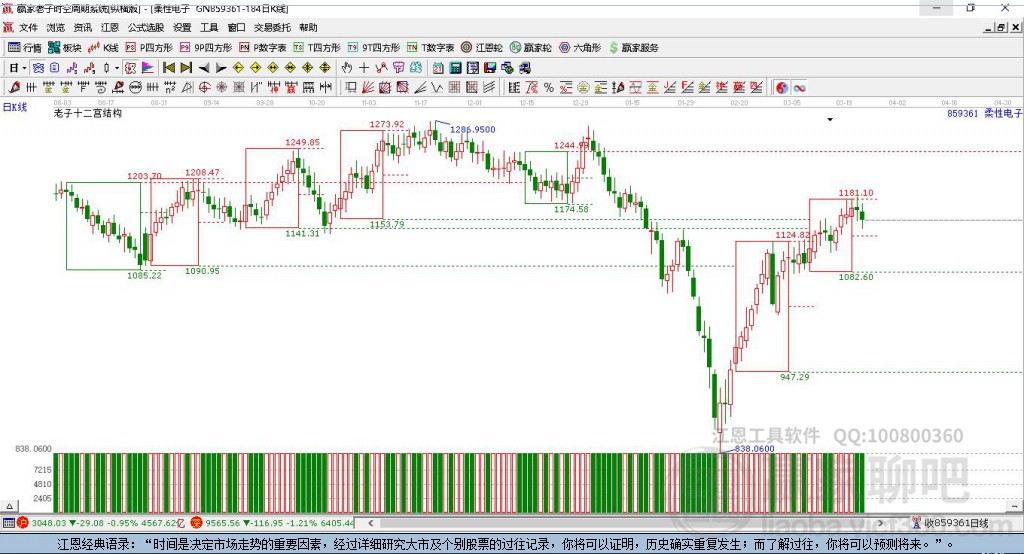The image size is (1024, 554).
Task: Open T四方形 tool
Action: [317, 48]
